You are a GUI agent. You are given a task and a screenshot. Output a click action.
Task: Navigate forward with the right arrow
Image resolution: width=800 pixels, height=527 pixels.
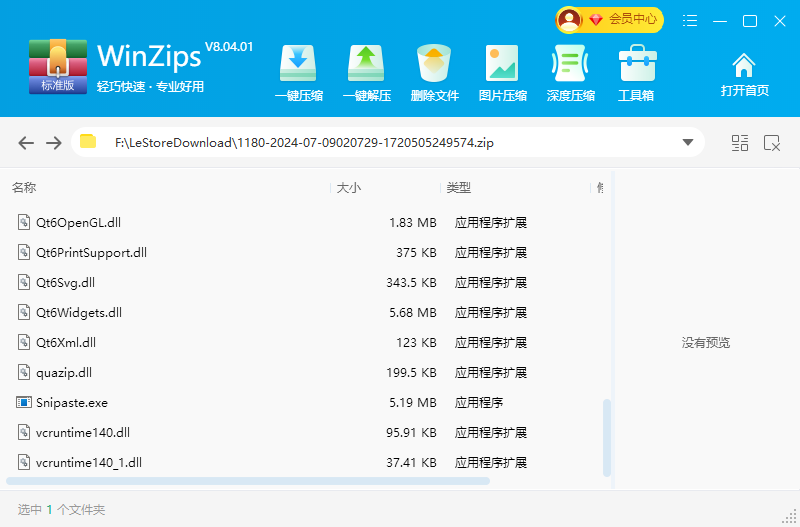pyautogui.click(x=54, y=143)
